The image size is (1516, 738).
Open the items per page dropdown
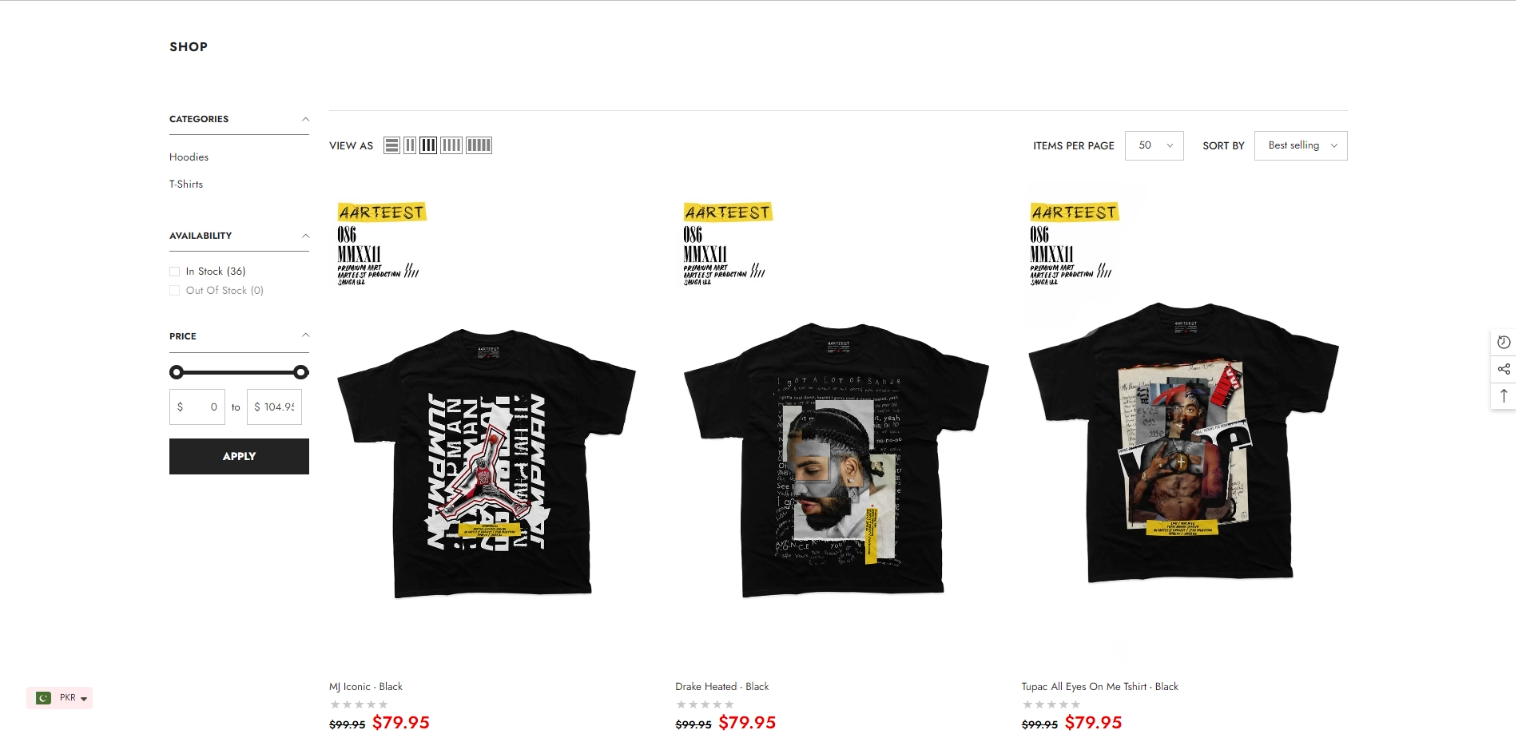[1154, 145]
